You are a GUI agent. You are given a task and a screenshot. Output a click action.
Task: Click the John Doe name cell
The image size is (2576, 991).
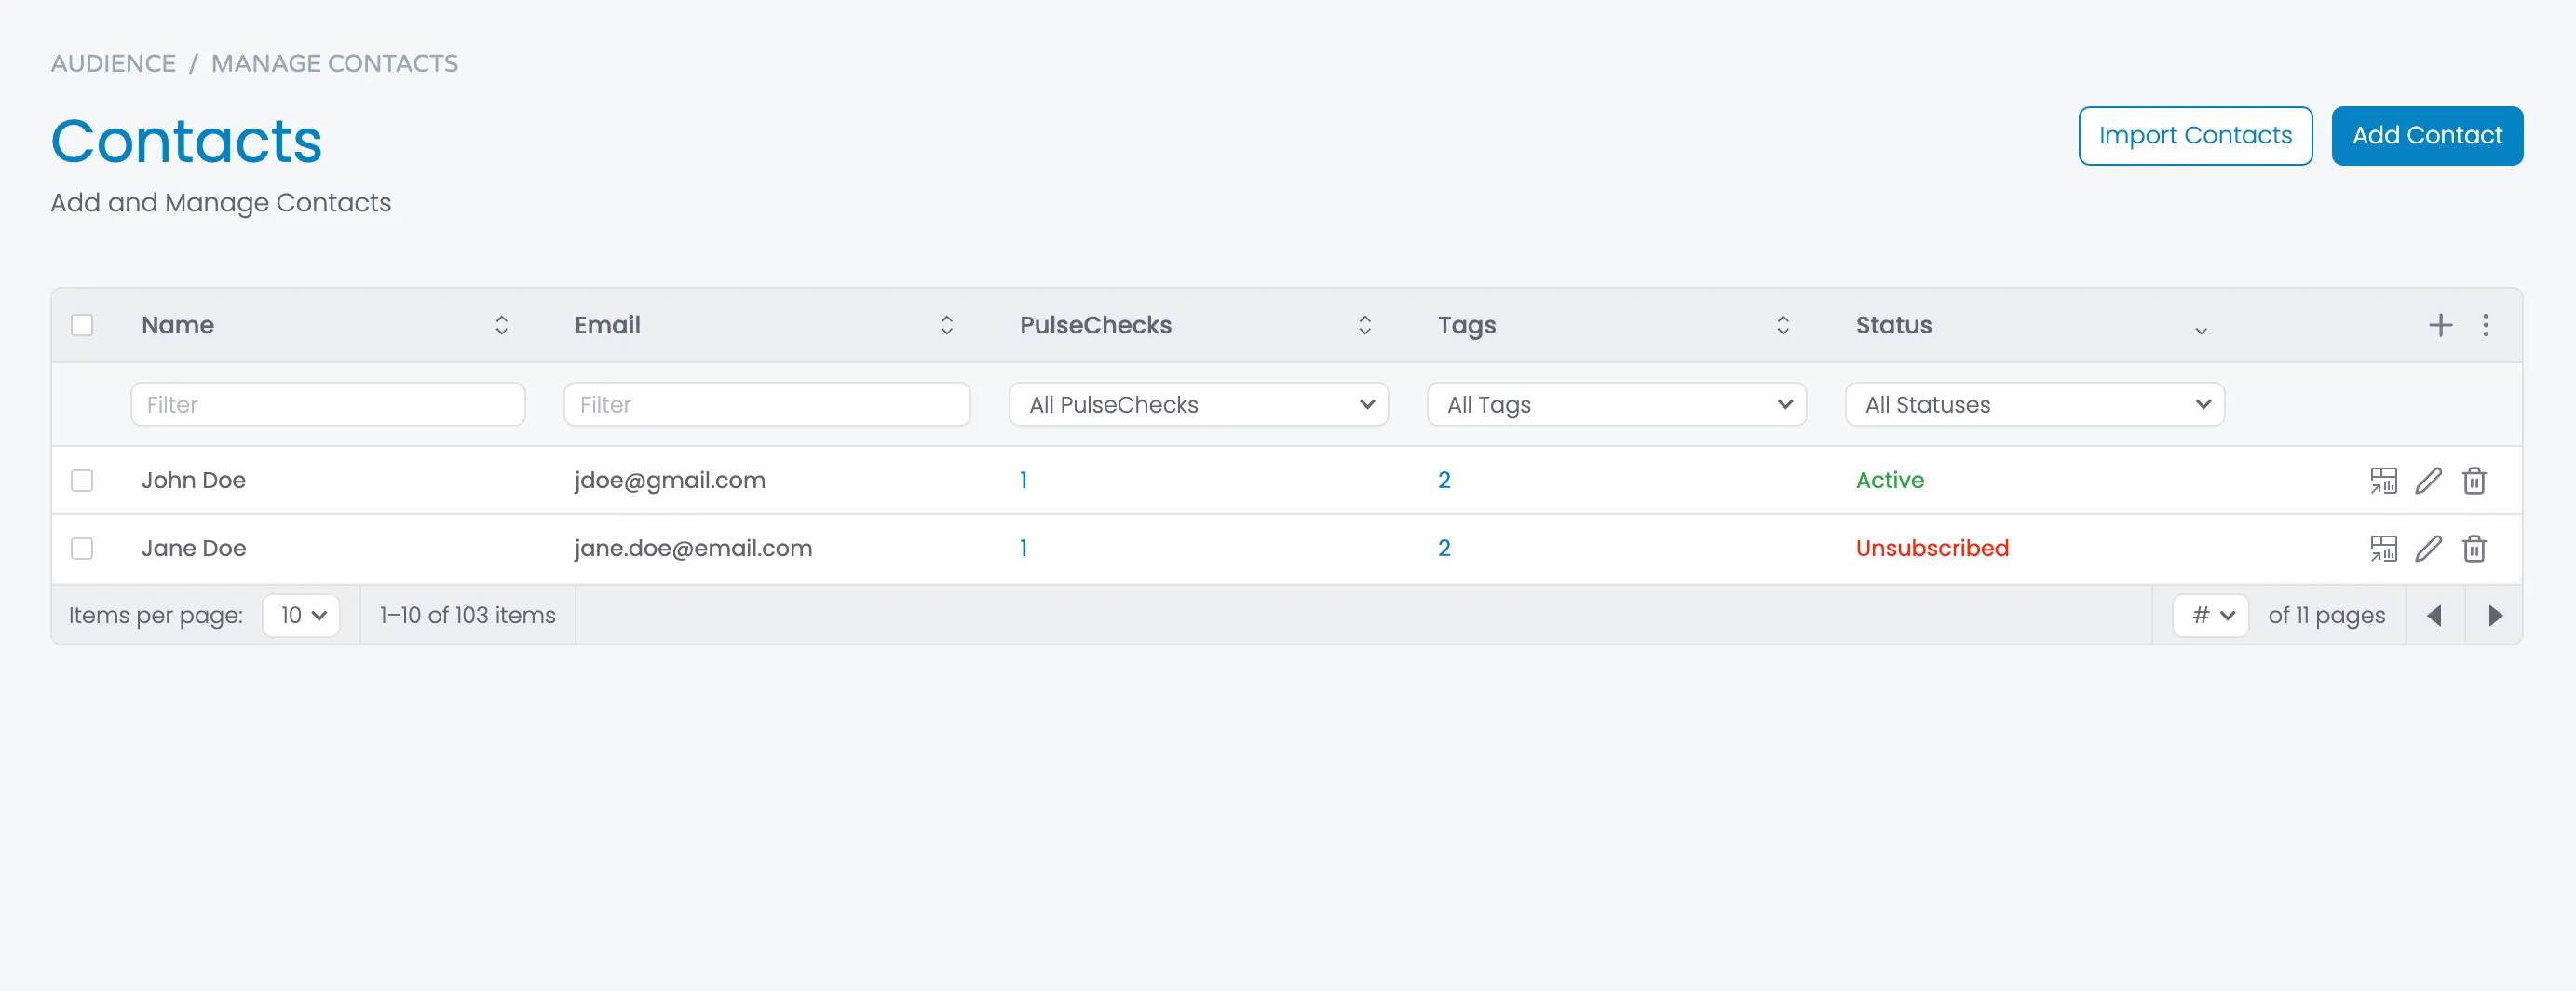tap(194, 481)
